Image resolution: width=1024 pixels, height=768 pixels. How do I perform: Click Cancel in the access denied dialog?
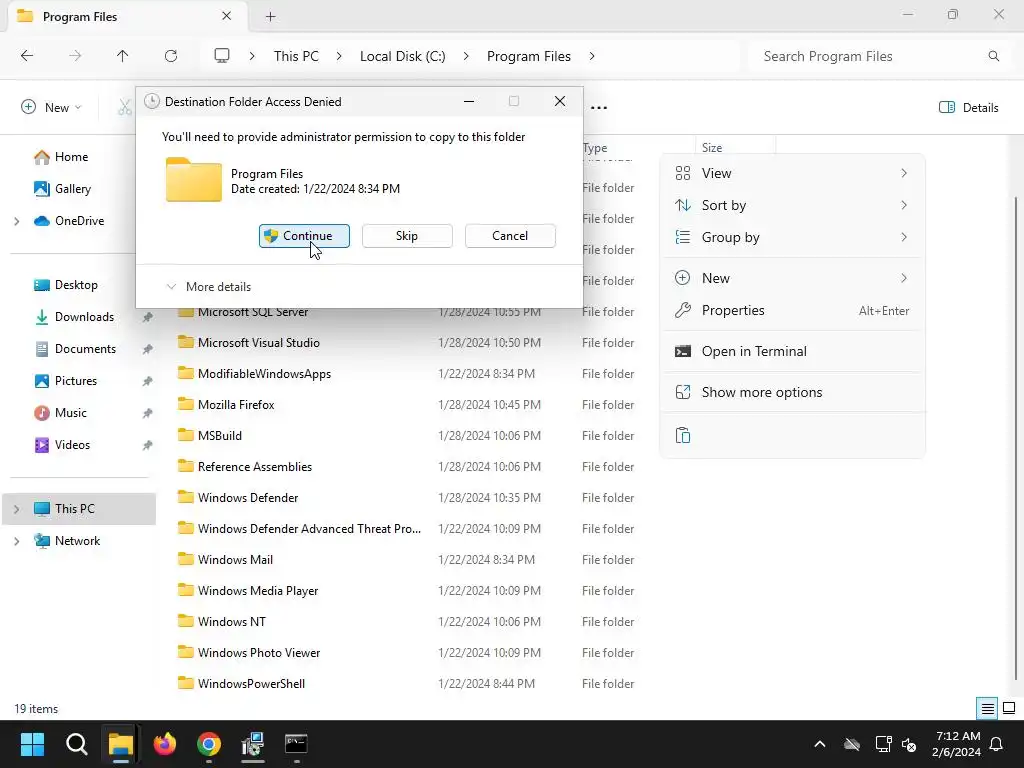pyautogui.click(x=510, y=236)
